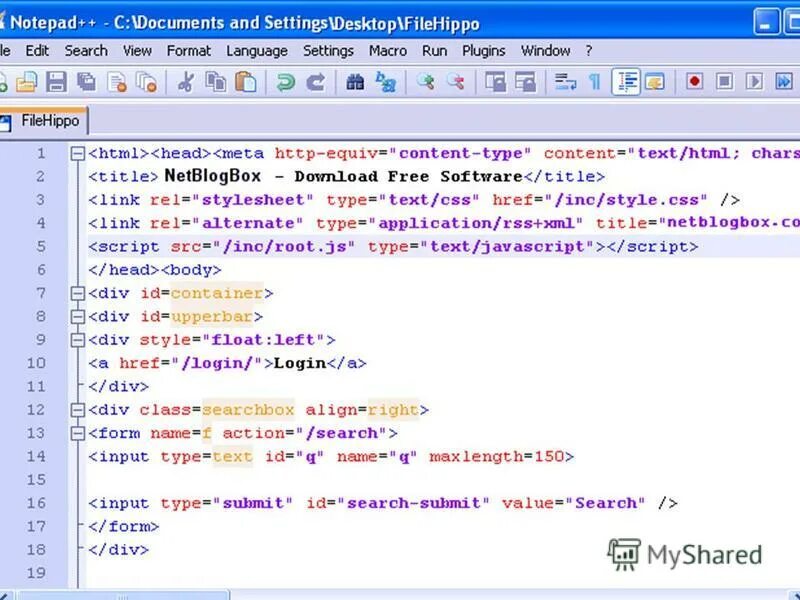Viewport: 800px width, 600px height.
Task: Click line number 15 in the margin
Action: [36, 480]
